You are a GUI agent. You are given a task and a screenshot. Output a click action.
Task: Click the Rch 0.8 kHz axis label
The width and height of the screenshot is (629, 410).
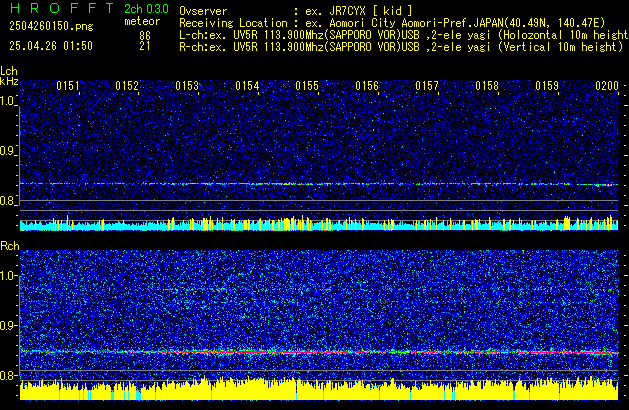pyautogui.click(x=8, y=375)
